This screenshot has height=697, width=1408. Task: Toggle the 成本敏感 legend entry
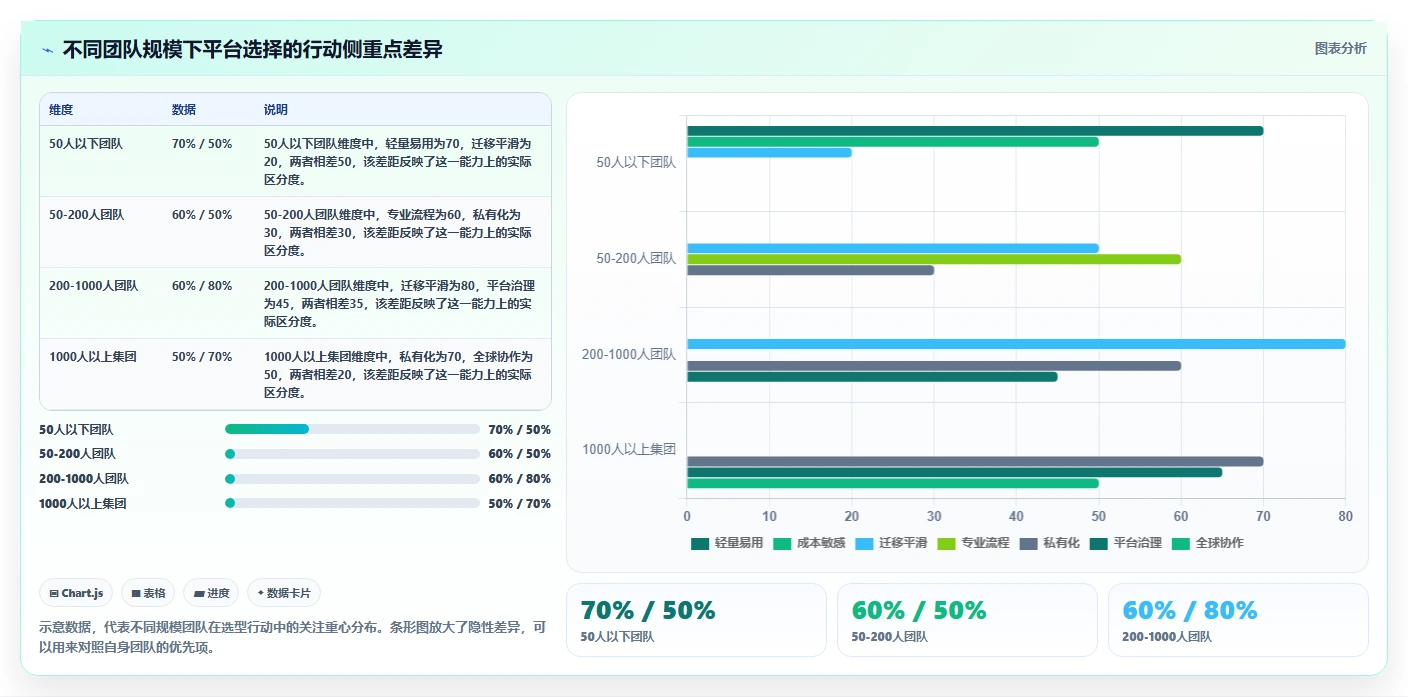point(809,543)
